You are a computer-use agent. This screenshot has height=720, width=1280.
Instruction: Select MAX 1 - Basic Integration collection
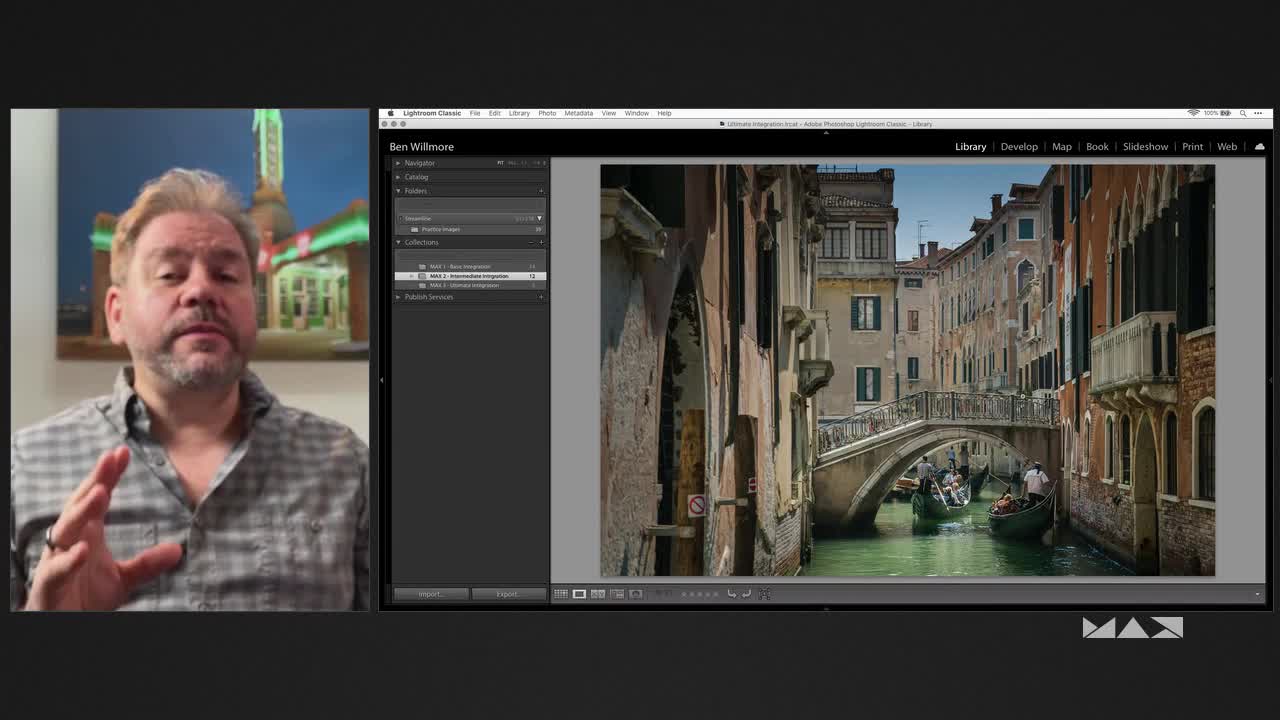(460, 267)
